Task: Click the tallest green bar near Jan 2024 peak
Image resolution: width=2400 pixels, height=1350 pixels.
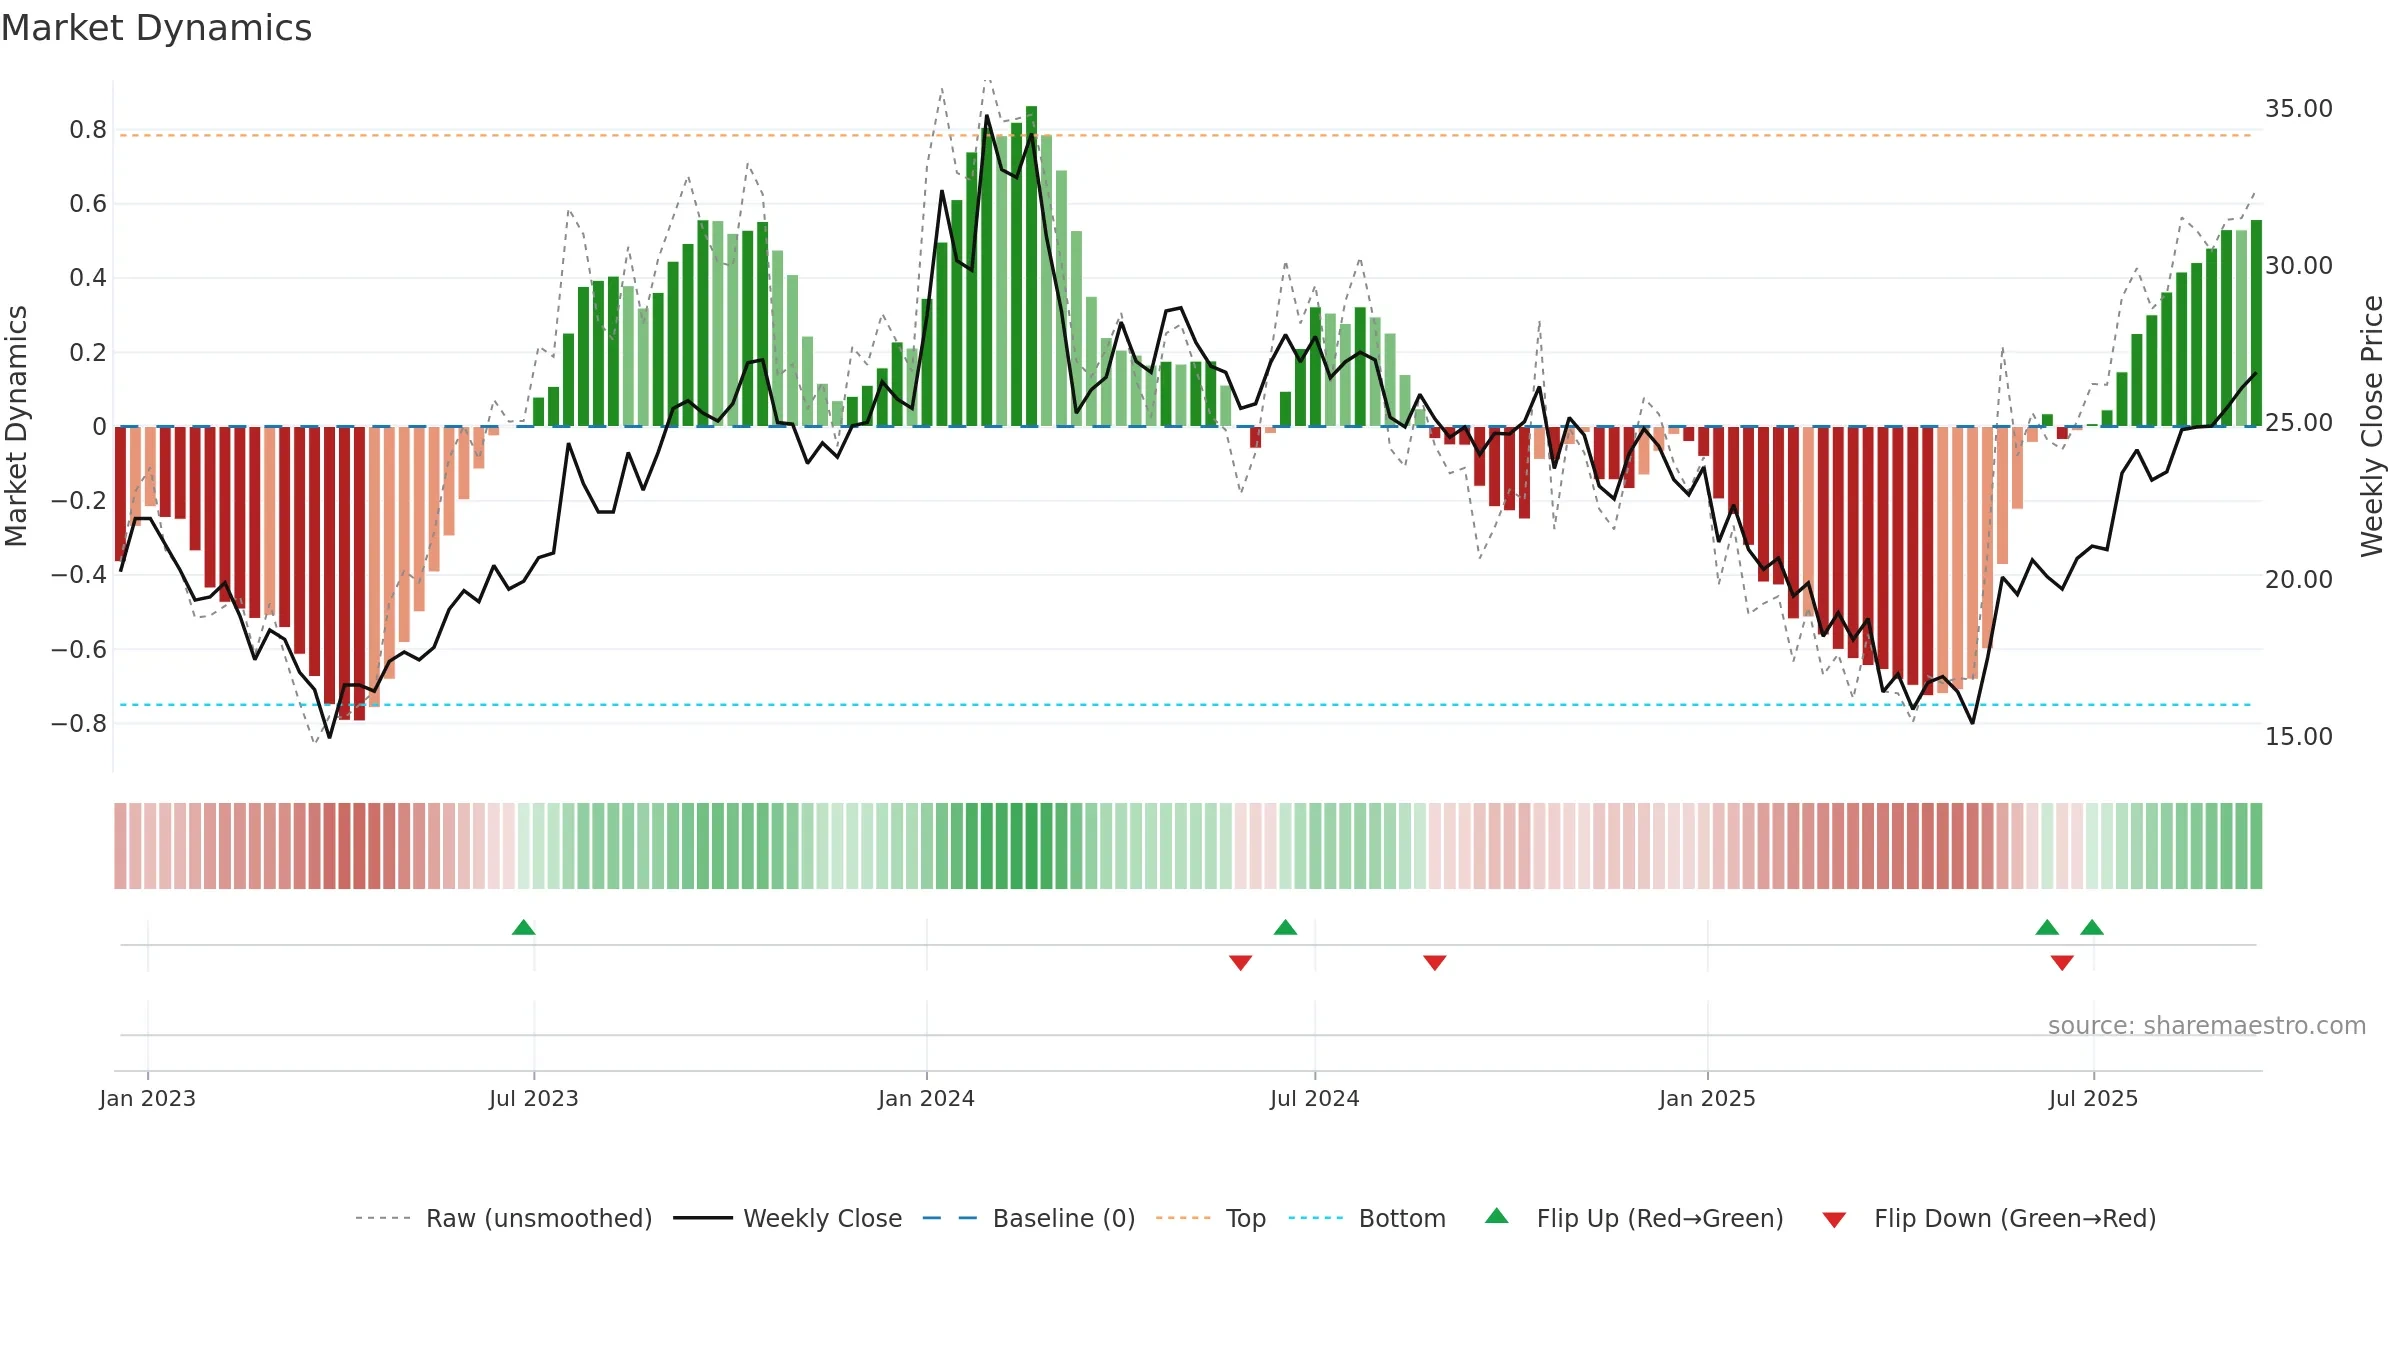Action: (1031, 266)
